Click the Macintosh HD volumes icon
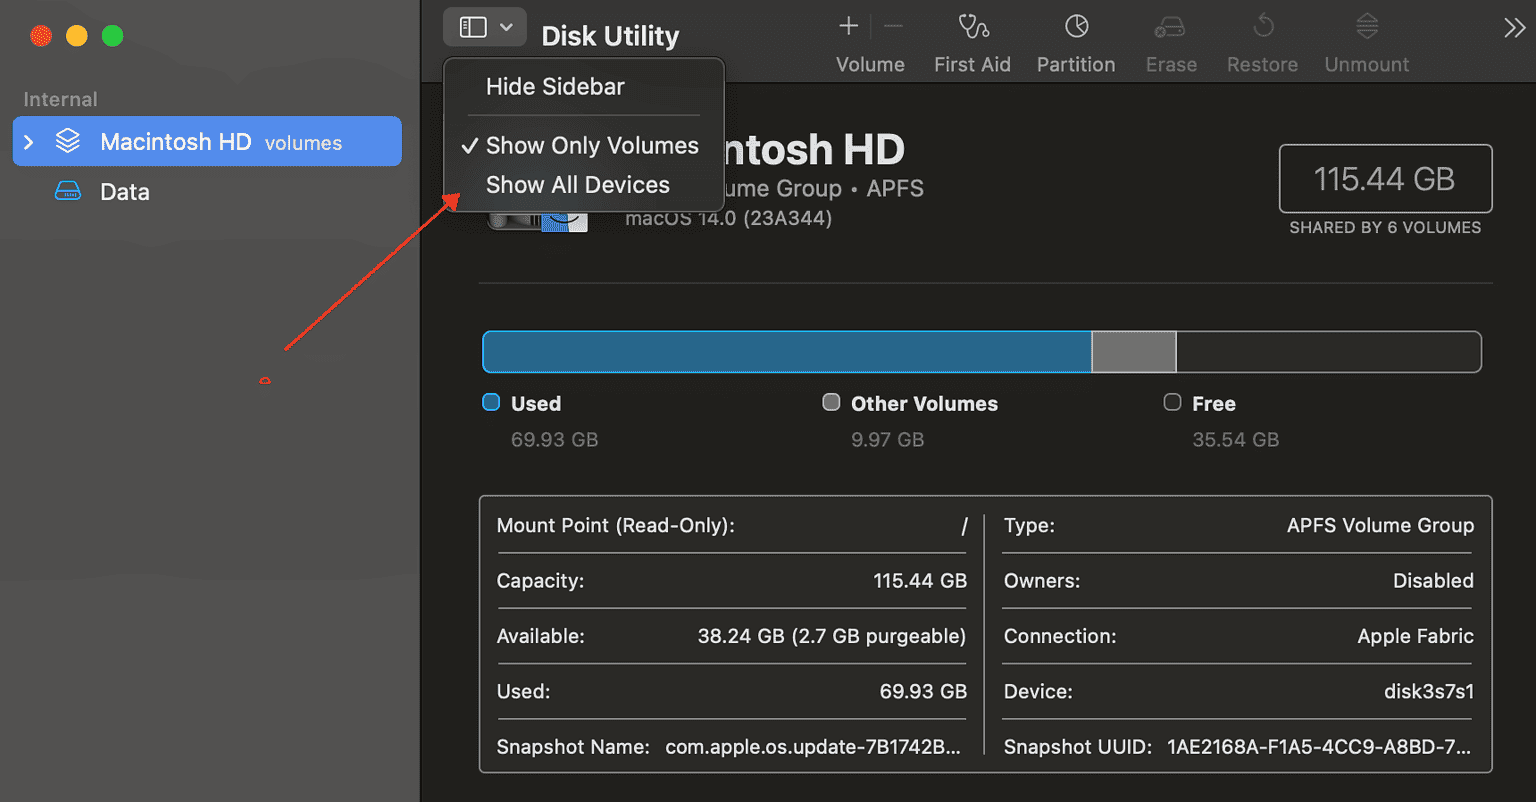 click(67, 140)
